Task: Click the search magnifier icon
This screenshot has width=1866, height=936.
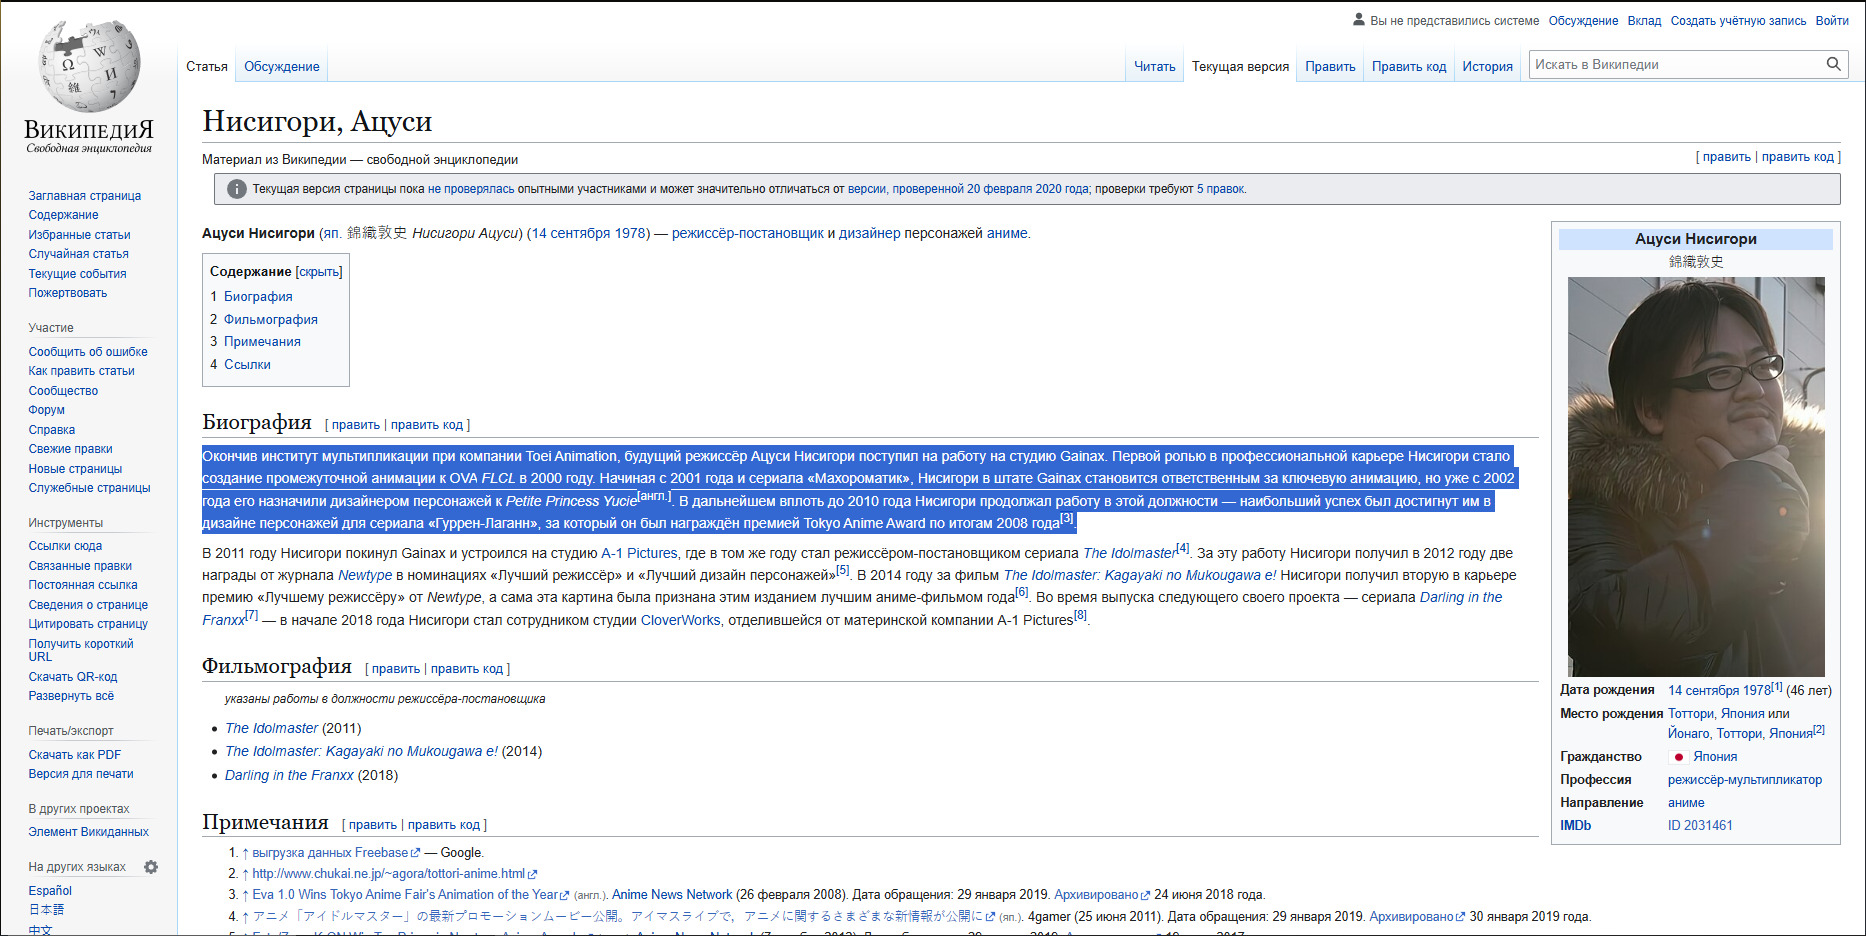Action: coord(1833,64)
